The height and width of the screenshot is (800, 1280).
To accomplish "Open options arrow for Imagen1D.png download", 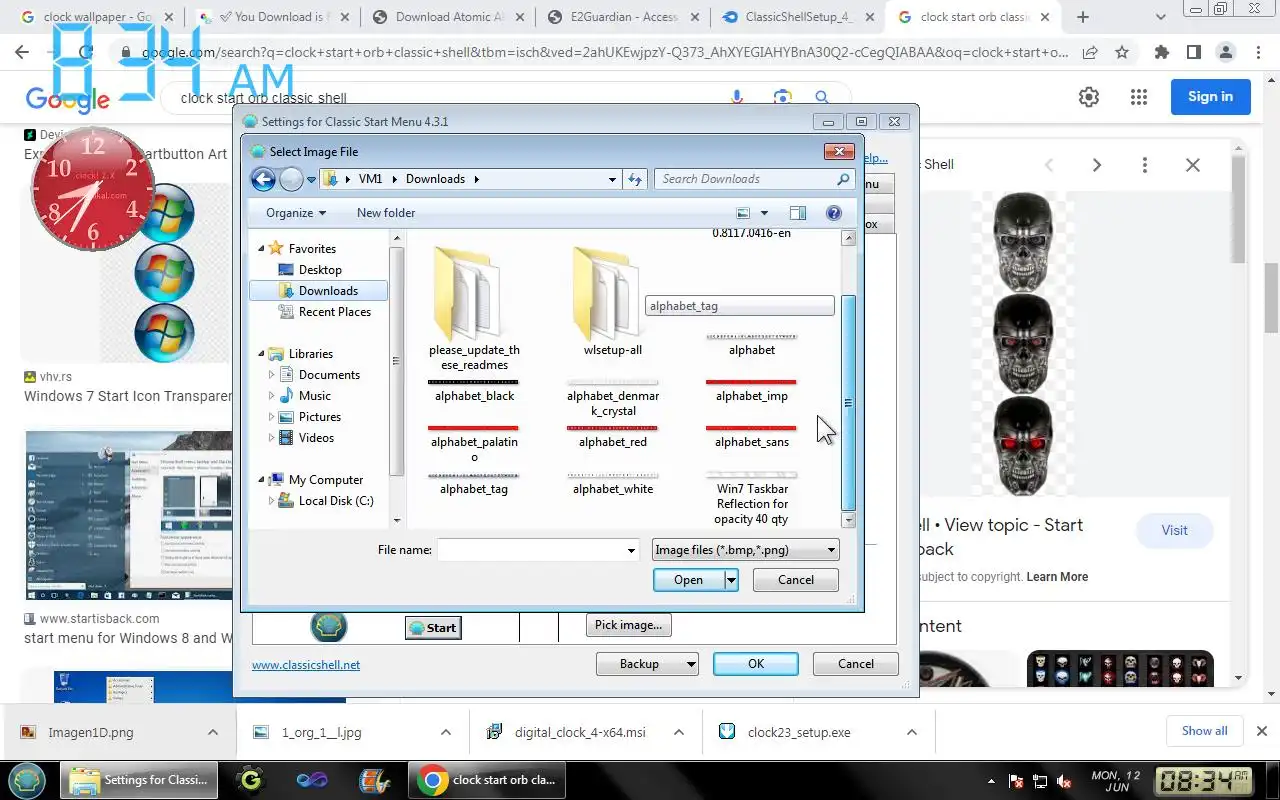I will (x=213, y=732).
